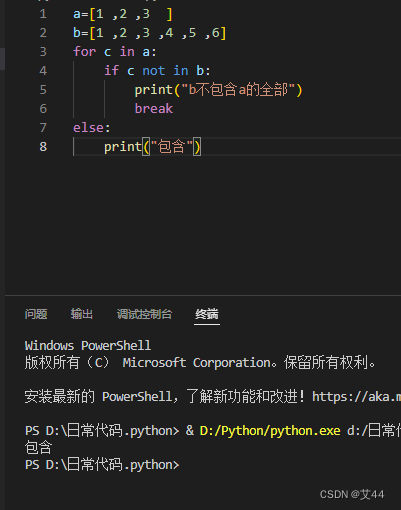Image resolution: width=401 pixels, height=510 pixels.
Task: Click line number 4 in gutter
Action: pos(43,71)
